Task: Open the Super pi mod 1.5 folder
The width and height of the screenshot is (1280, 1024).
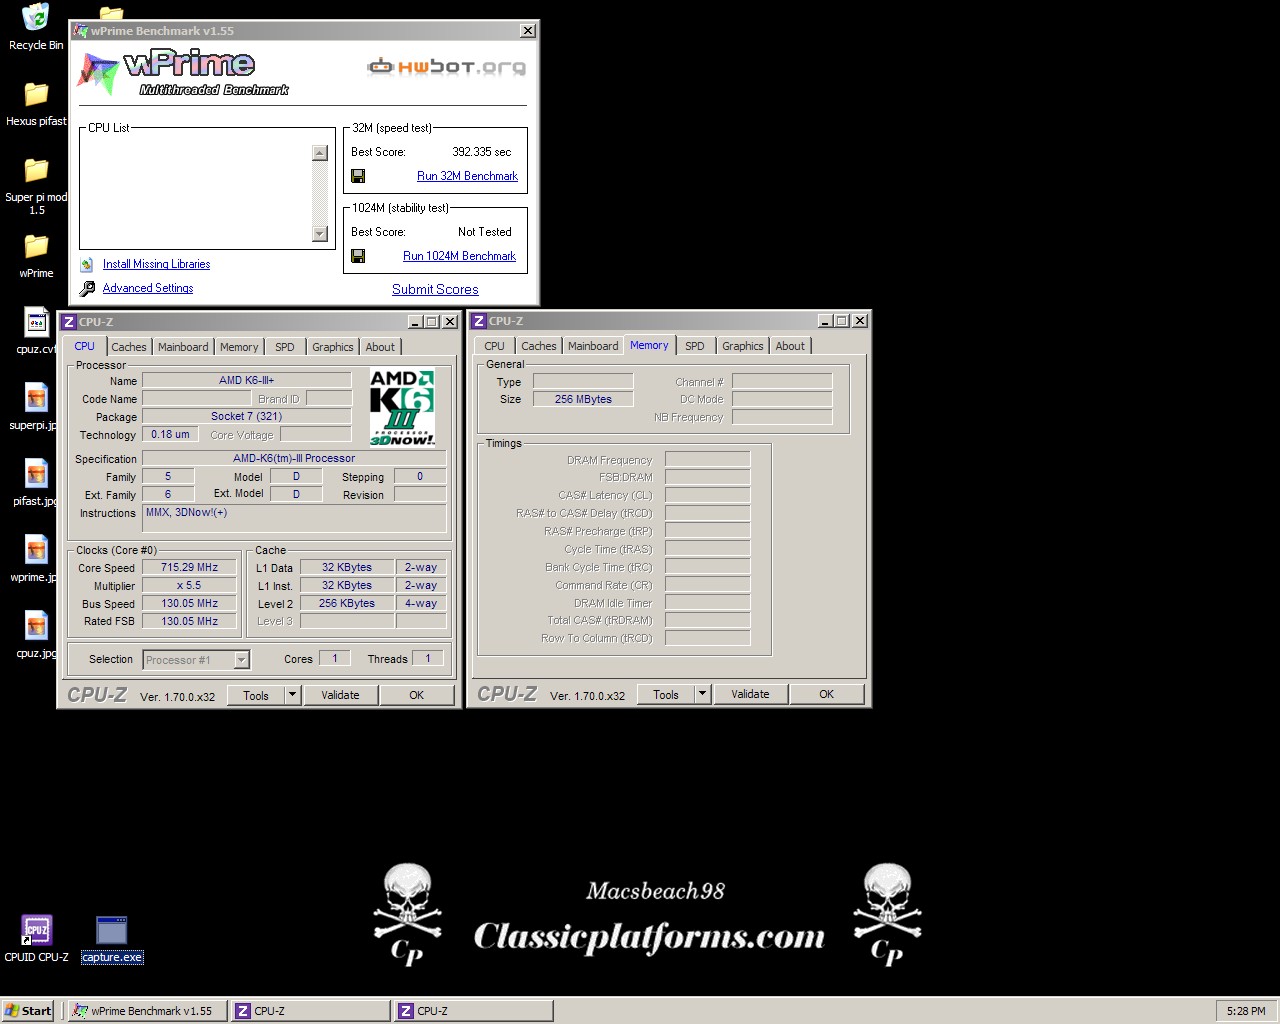Action: point(36,171)
